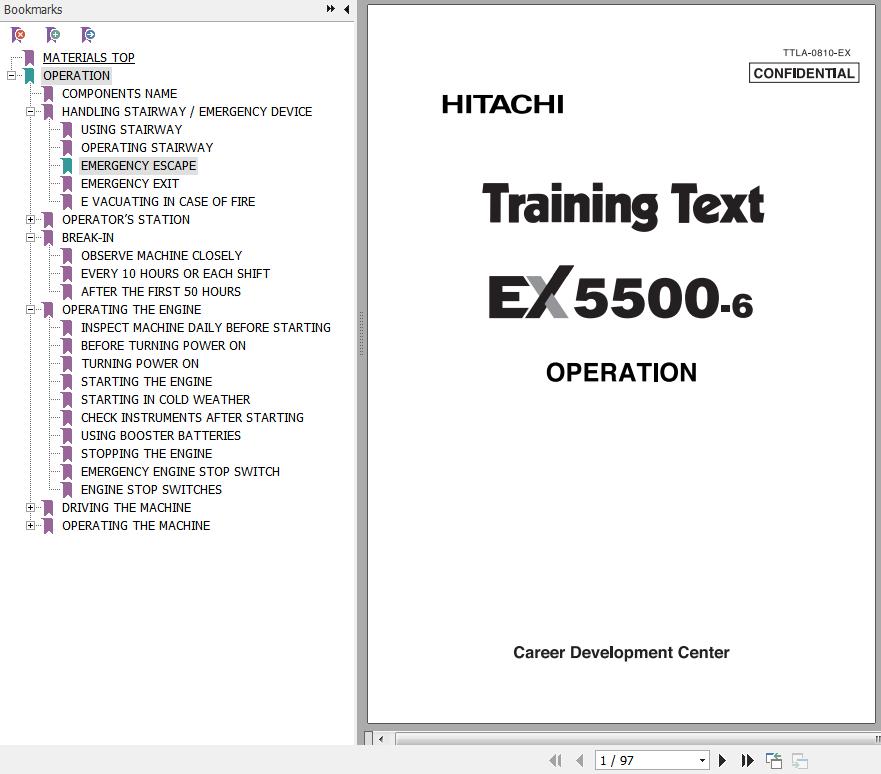Open EMERGENCY EXIT bookmark
Image resolution: width=881 pixels, height=774 pixels.
click(x=130, y=184)
